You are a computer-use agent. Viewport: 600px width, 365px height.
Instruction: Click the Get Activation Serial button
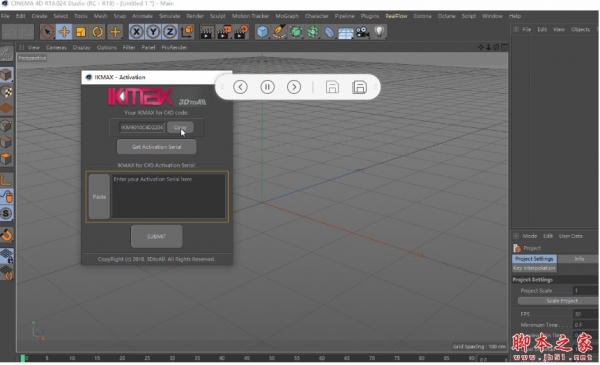point(157,147)
